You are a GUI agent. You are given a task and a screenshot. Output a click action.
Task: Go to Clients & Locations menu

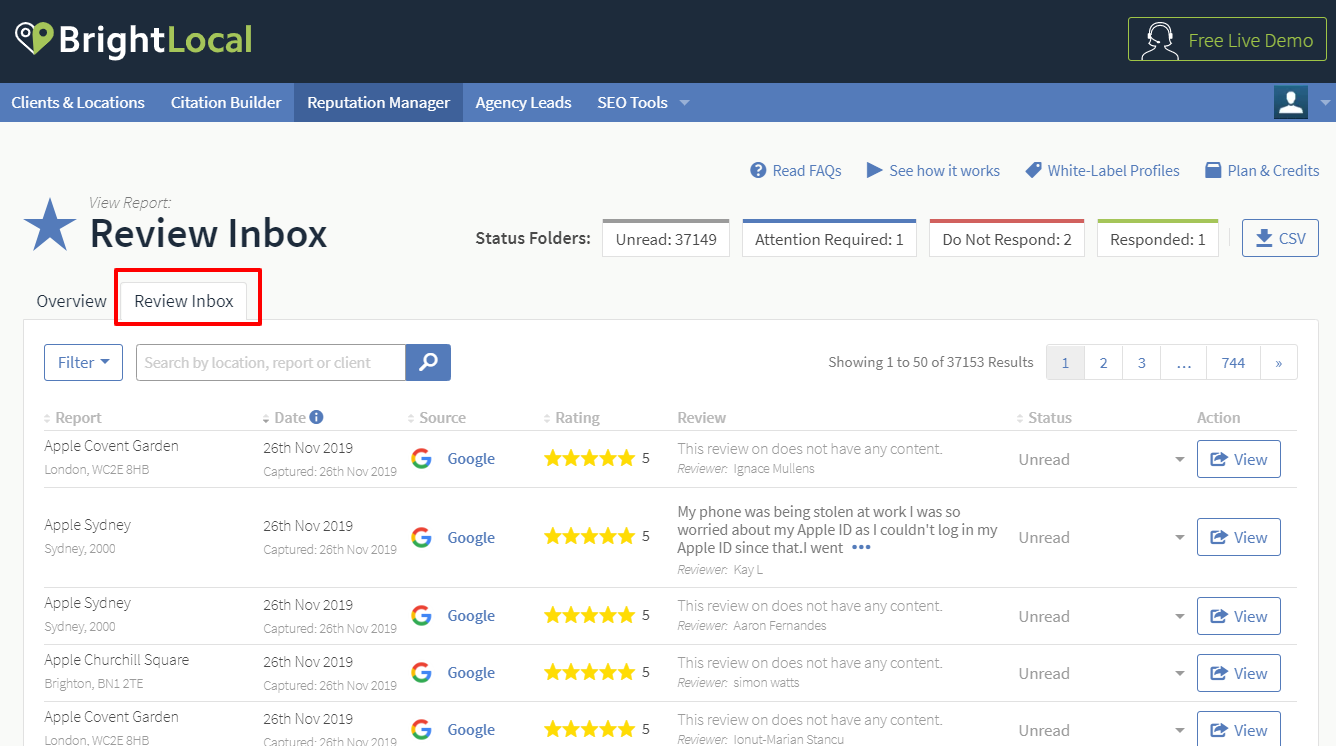coord(78,102)
